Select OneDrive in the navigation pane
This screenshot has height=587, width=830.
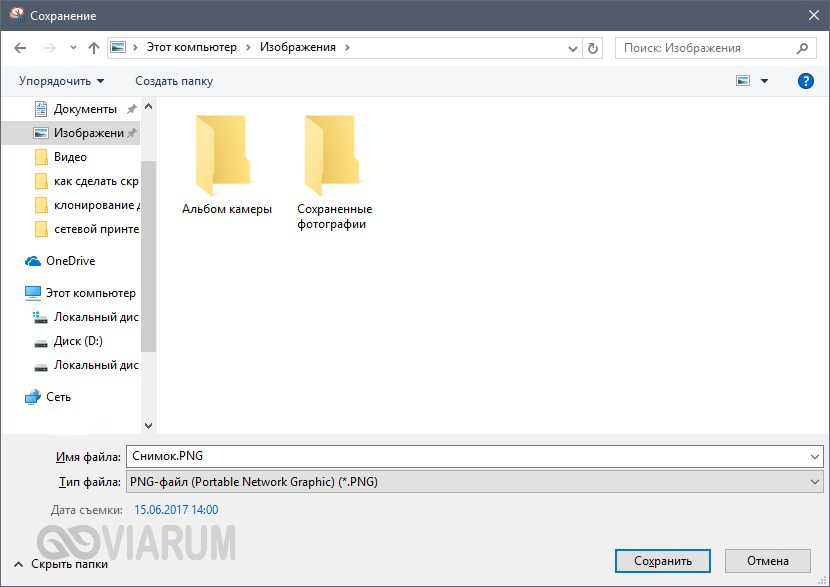click(70, 261)
